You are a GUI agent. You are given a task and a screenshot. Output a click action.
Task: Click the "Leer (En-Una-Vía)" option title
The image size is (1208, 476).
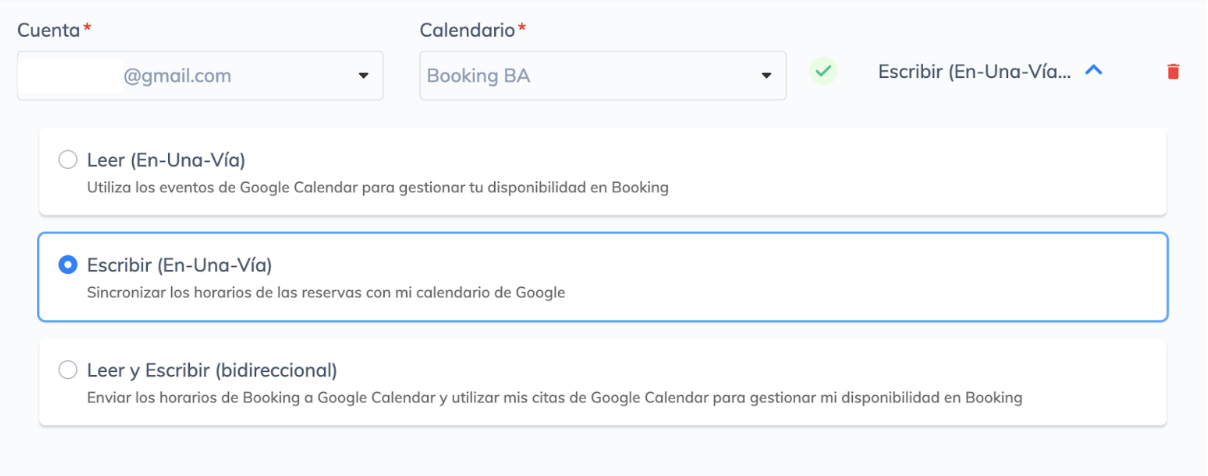[x=166, y=160]
